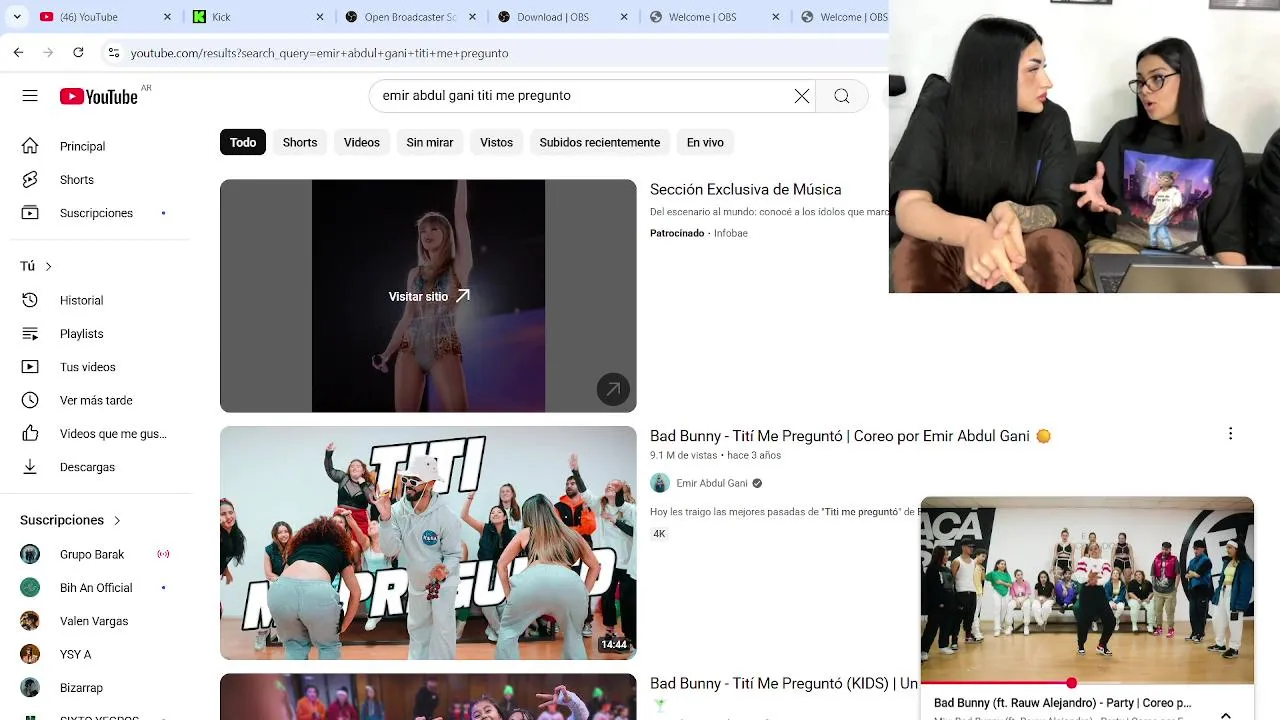Open the YouTube hamburger guide menu

coord(30,96)
